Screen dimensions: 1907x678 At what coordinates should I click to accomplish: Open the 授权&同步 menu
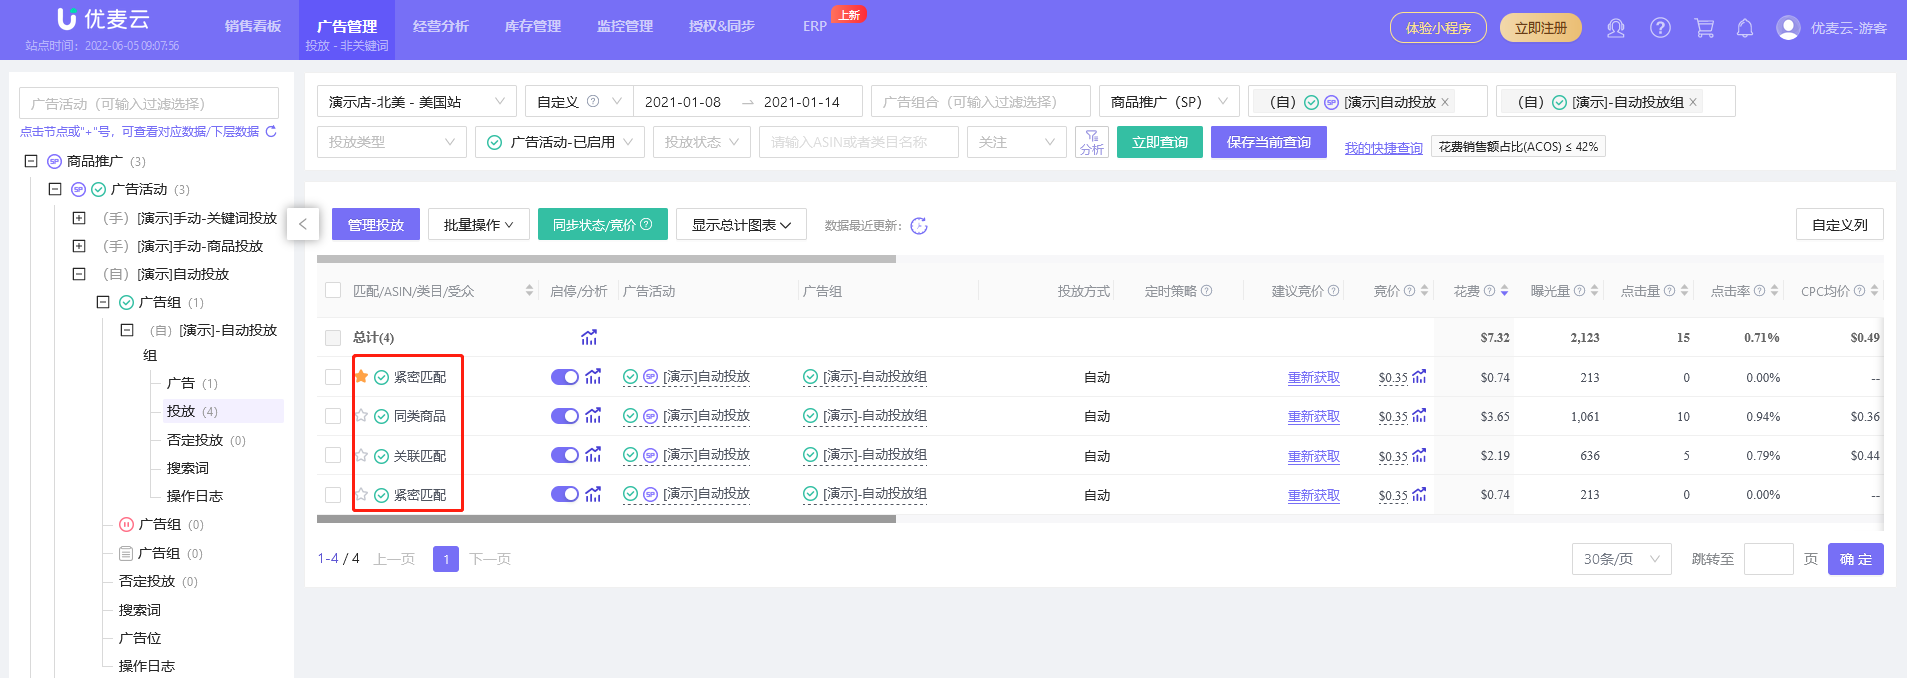coord(722,26)
